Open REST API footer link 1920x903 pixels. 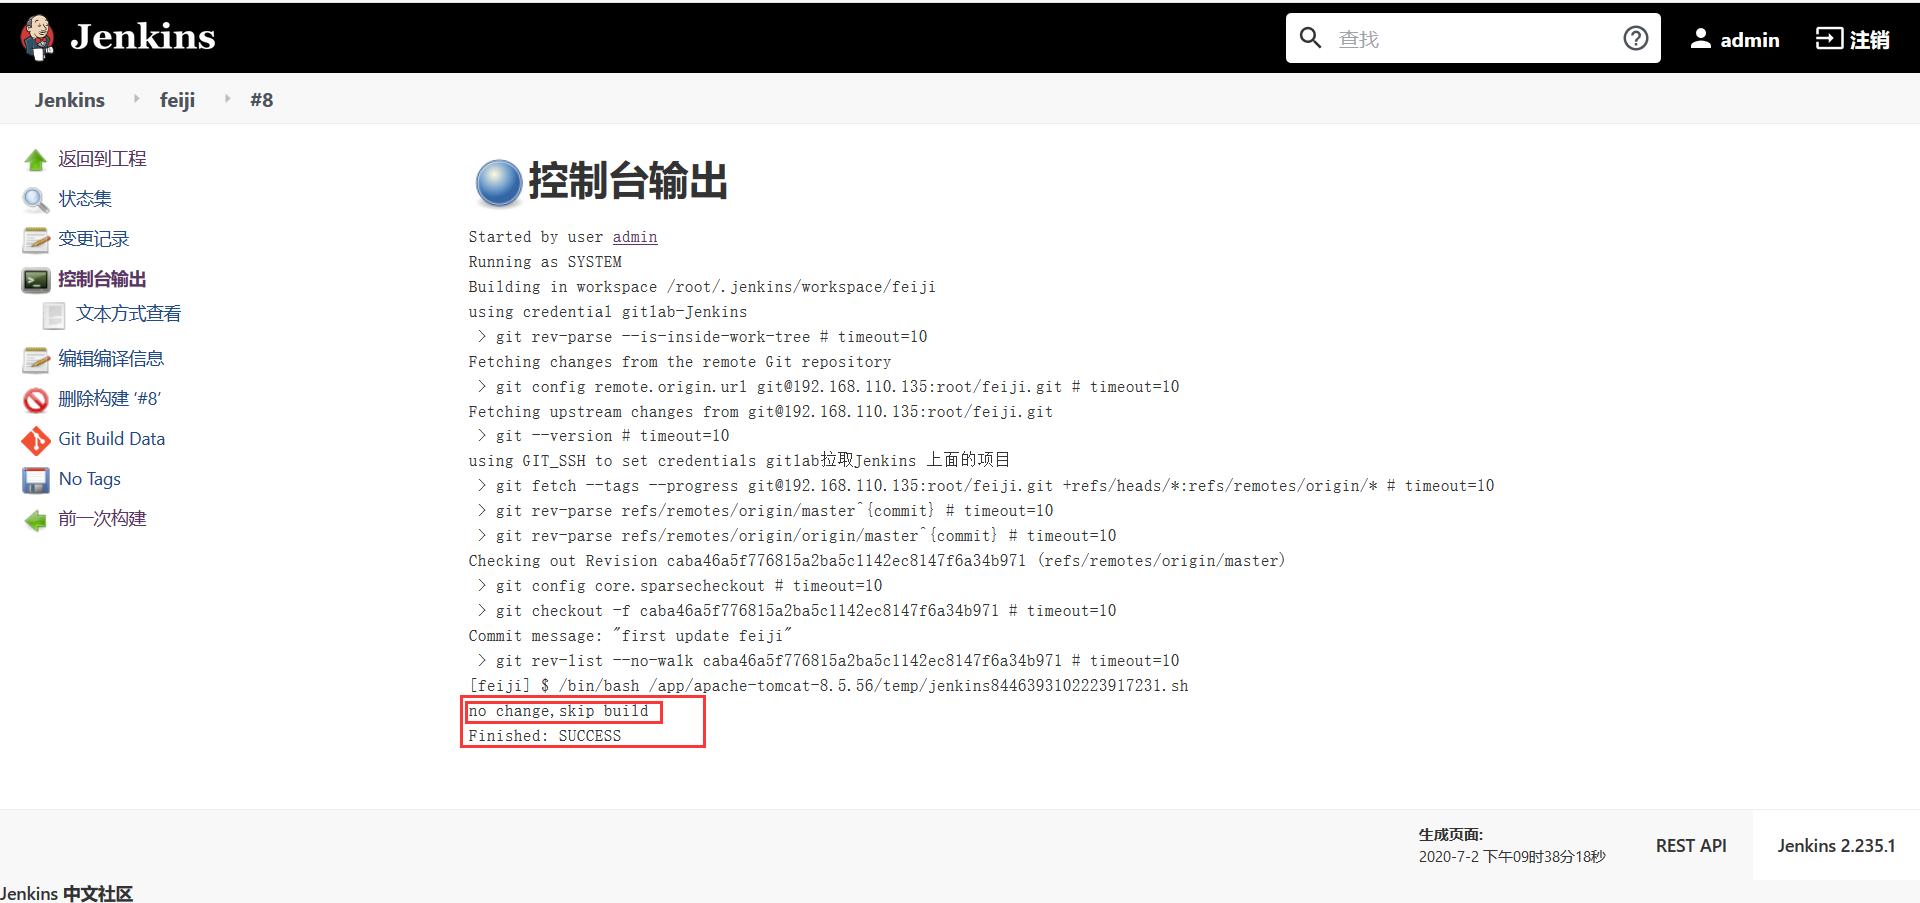tap(1691, 846)
